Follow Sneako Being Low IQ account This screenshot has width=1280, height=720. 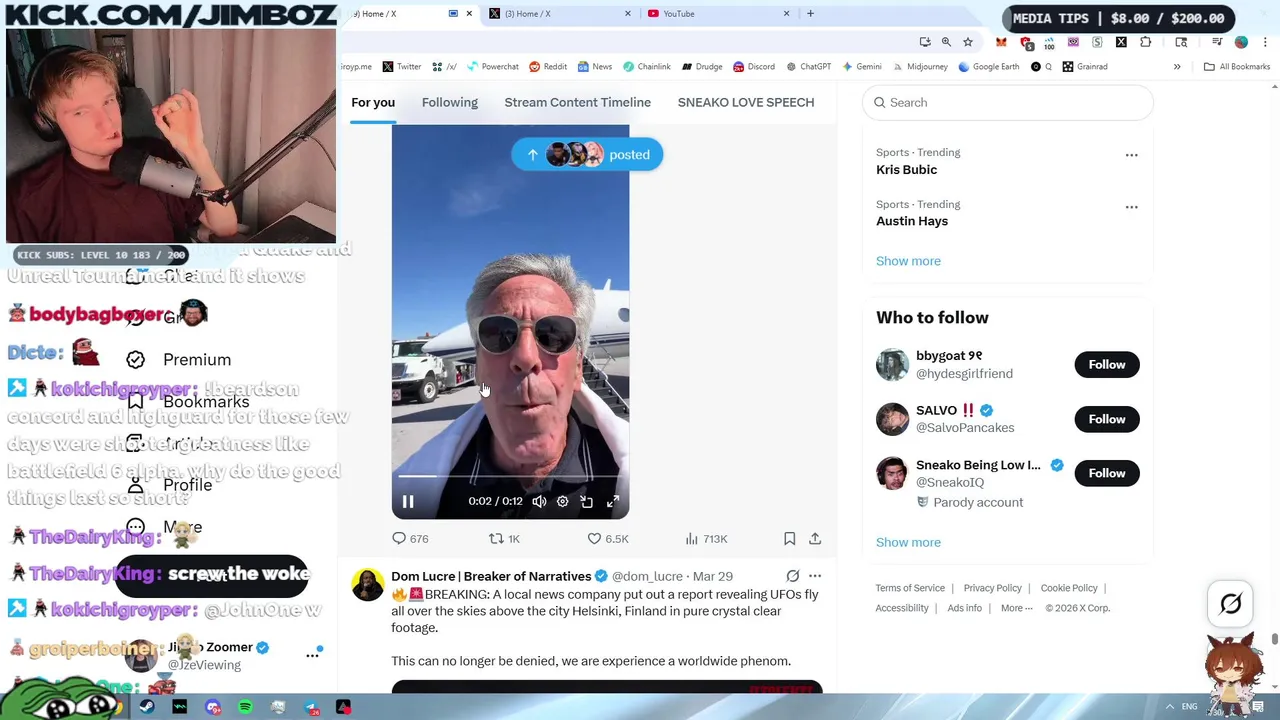point(1107,473)
